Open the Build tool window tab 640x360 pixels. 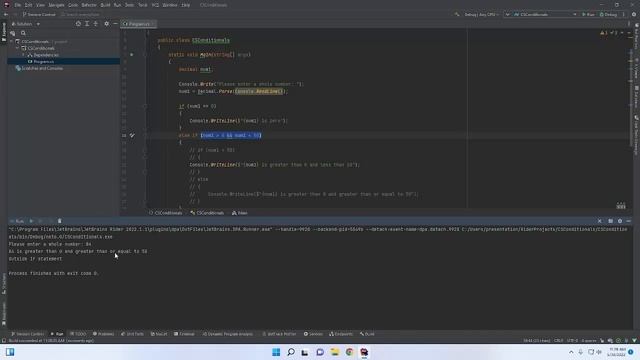367,334
